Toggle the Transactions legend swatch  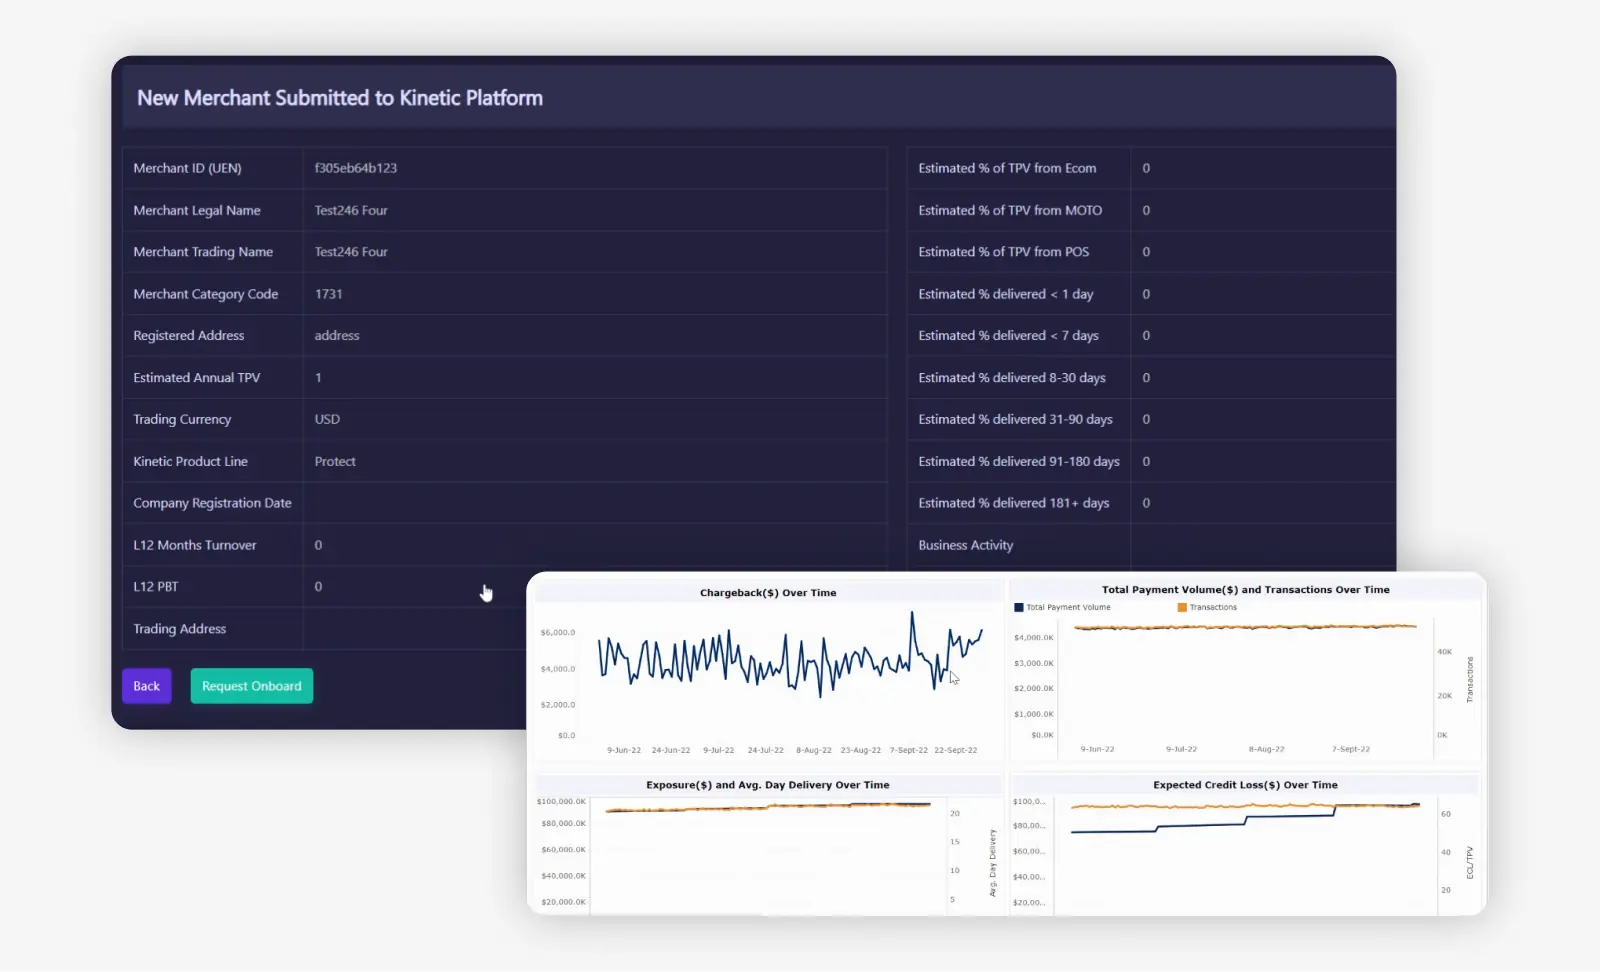click(1182, 607)
